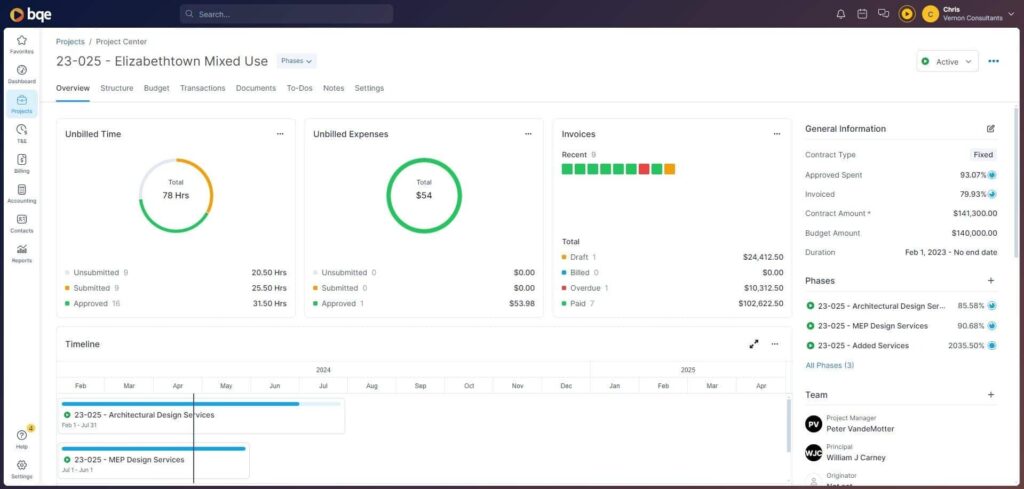Image resolution: width=1024 pixels, height=489 pixels.
Task: Click the notifications bell icon
Action: (x=840, y=14)
